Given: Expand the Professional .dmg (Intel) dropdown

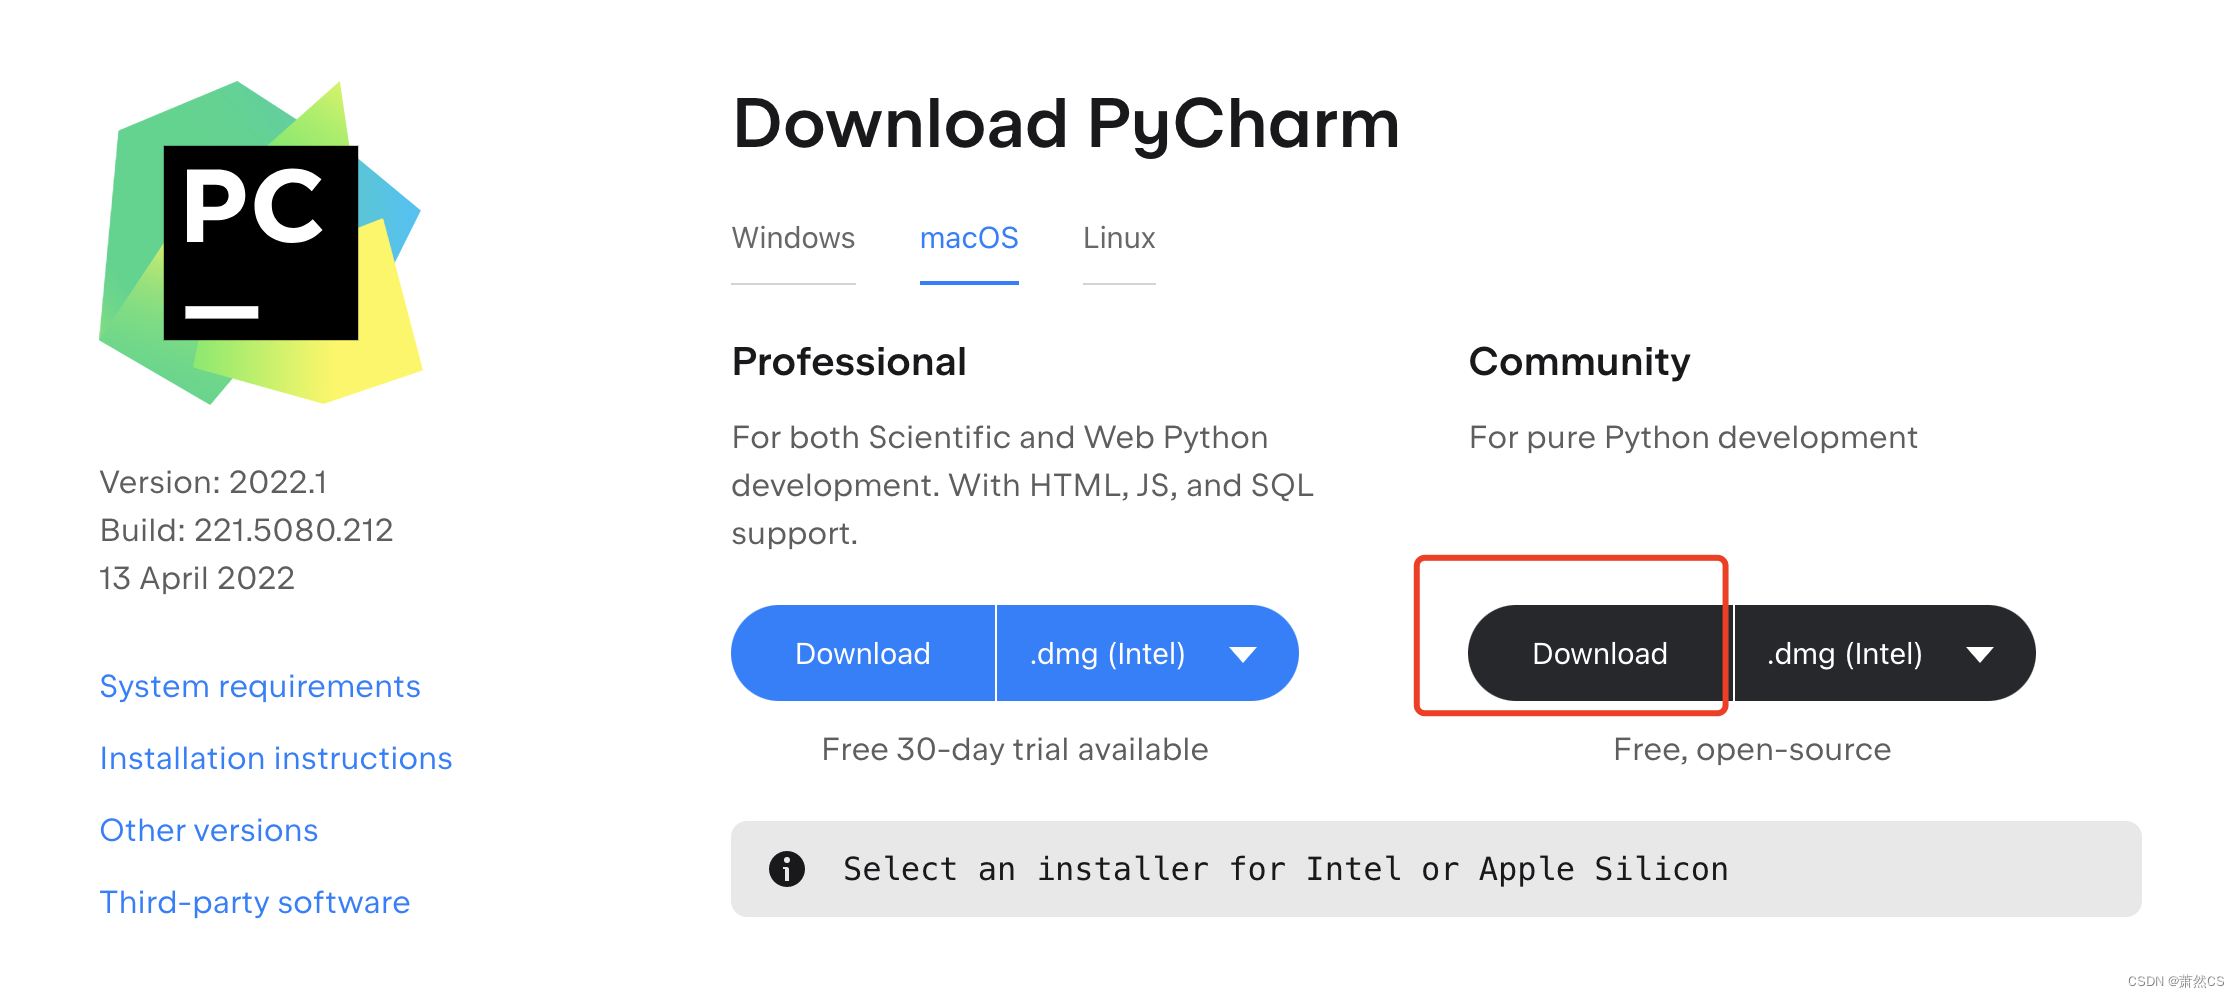Looking at the screenshot, I should [1148, 653].
